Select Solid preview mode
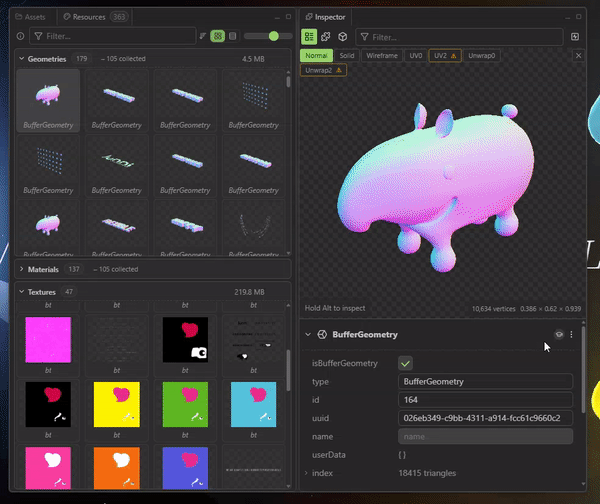600x504 pixels. (x=347, y=55)
